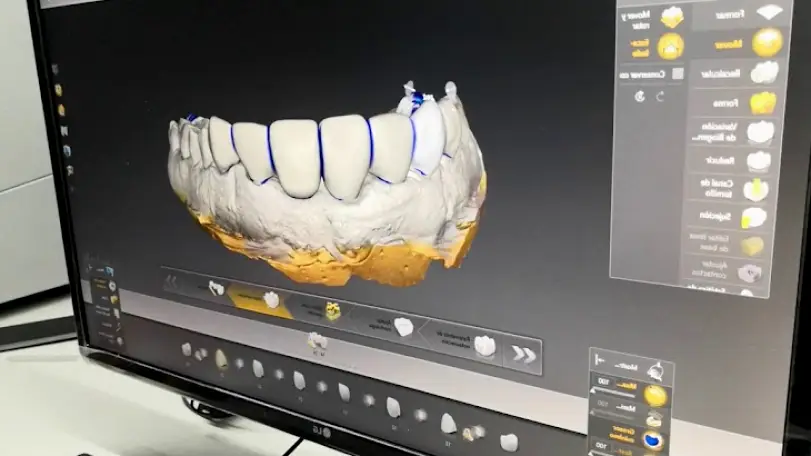Toggle the yellow upper jaw sphere icon
811x456 pixels.
[x=655, y=396]
